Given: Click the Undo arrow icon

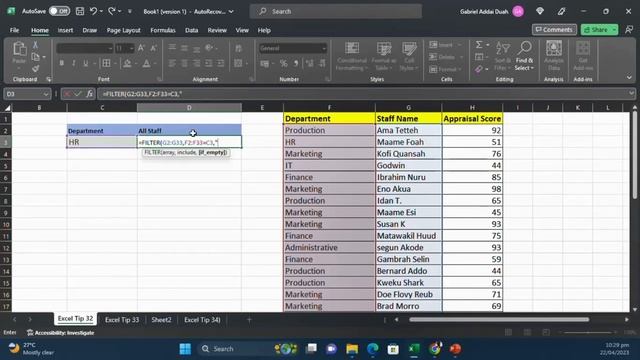Looking at the screenshot, I should point(93,11).
